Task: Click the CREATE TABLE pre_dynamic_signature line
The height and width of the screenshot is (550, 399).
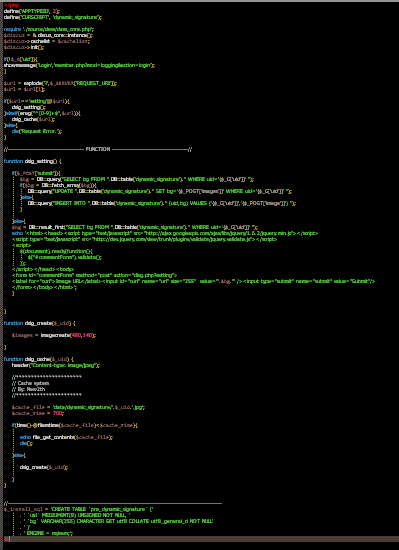Action: [x=79, y=509]
